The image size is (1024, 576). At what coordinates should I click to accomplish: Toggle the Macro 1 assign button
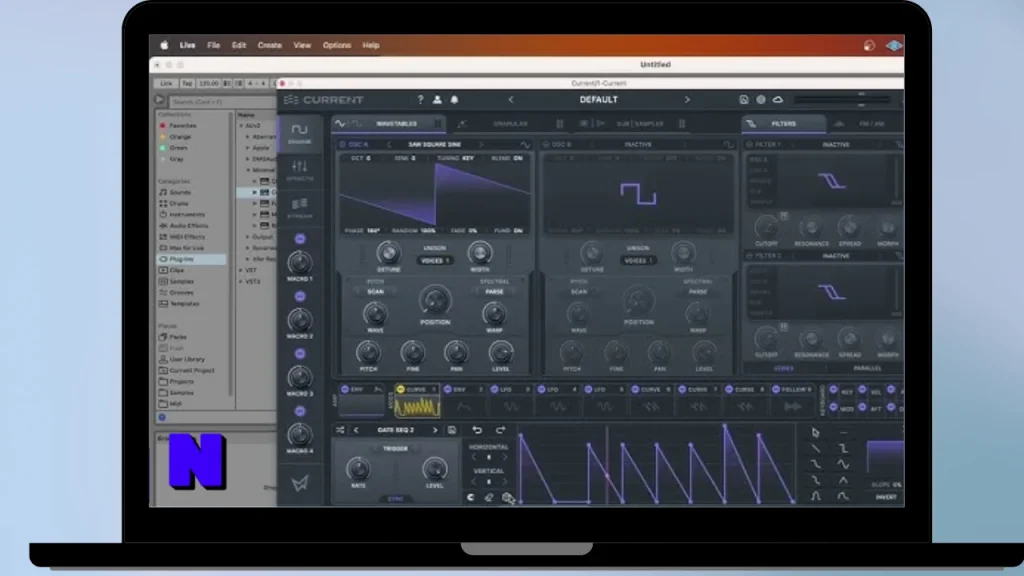(300, 239)
